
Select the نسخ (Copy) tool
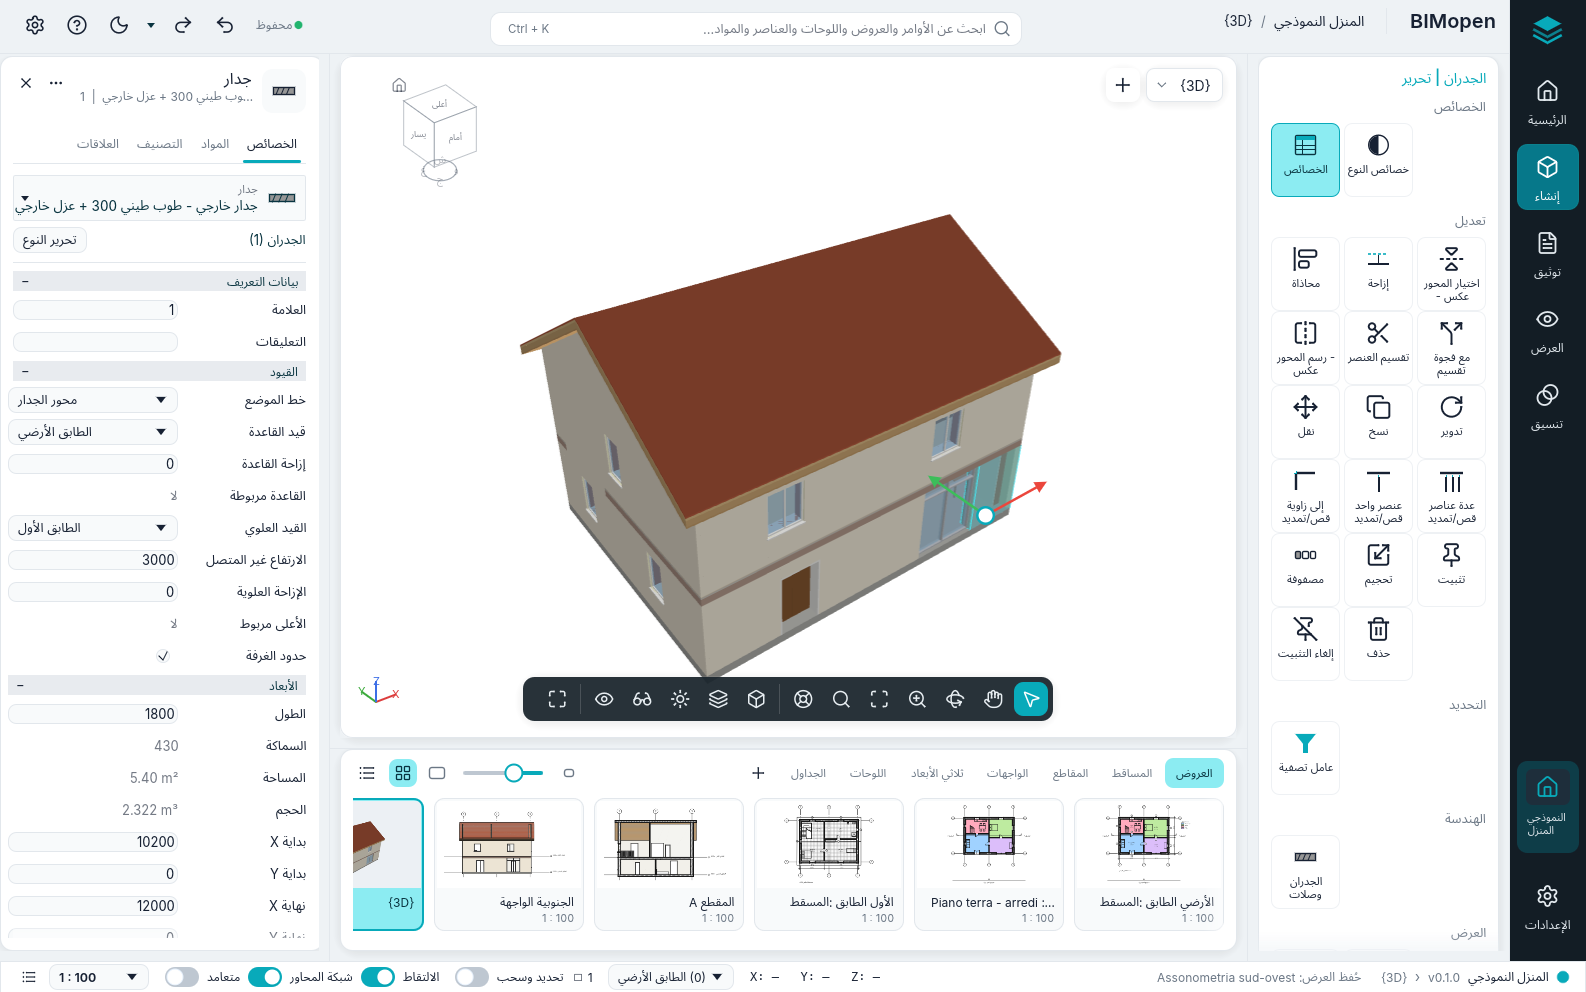coord(1378,421)
